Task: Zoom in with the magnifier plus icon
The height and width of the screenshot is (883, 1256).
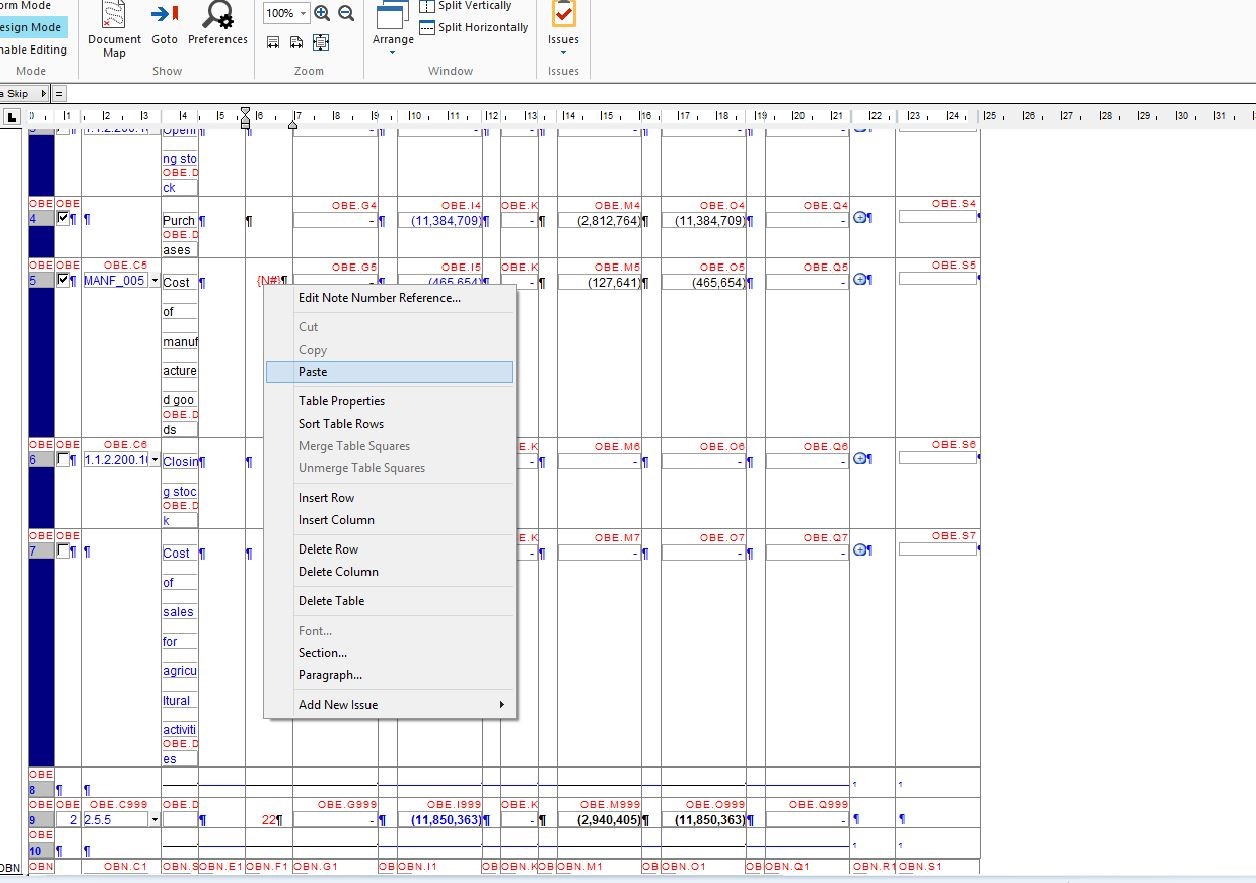Action: tap(322, 13)
